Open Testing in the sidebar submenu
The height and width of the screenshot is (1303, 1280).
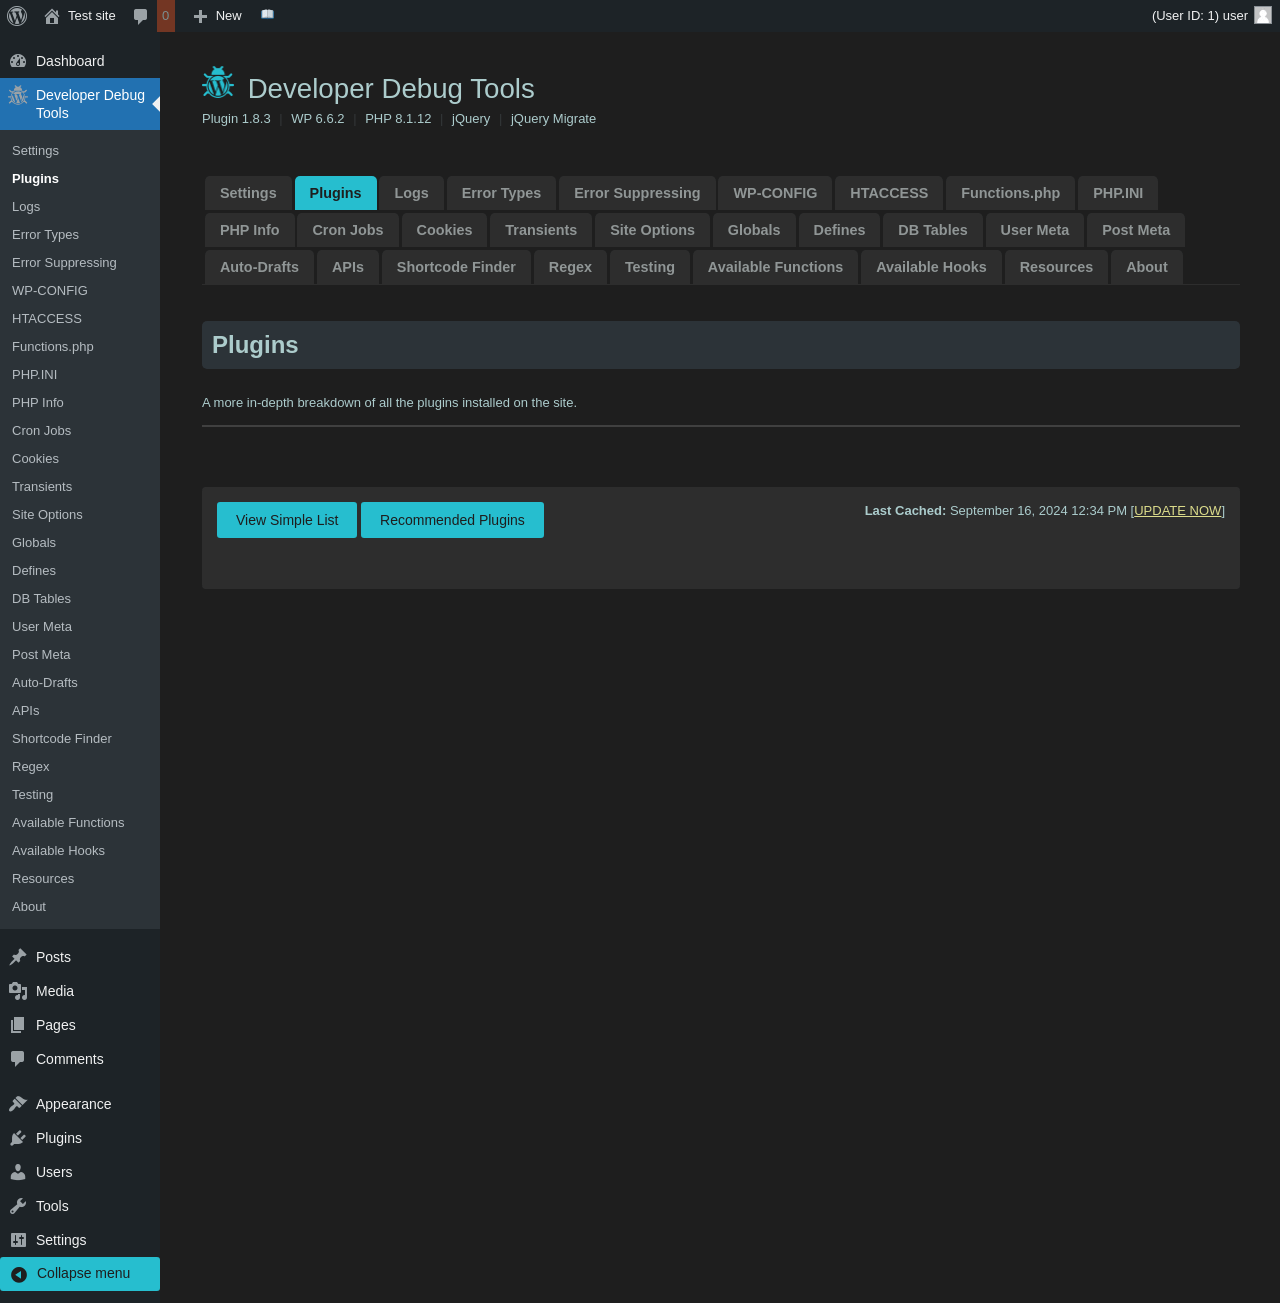pos(33,795)
